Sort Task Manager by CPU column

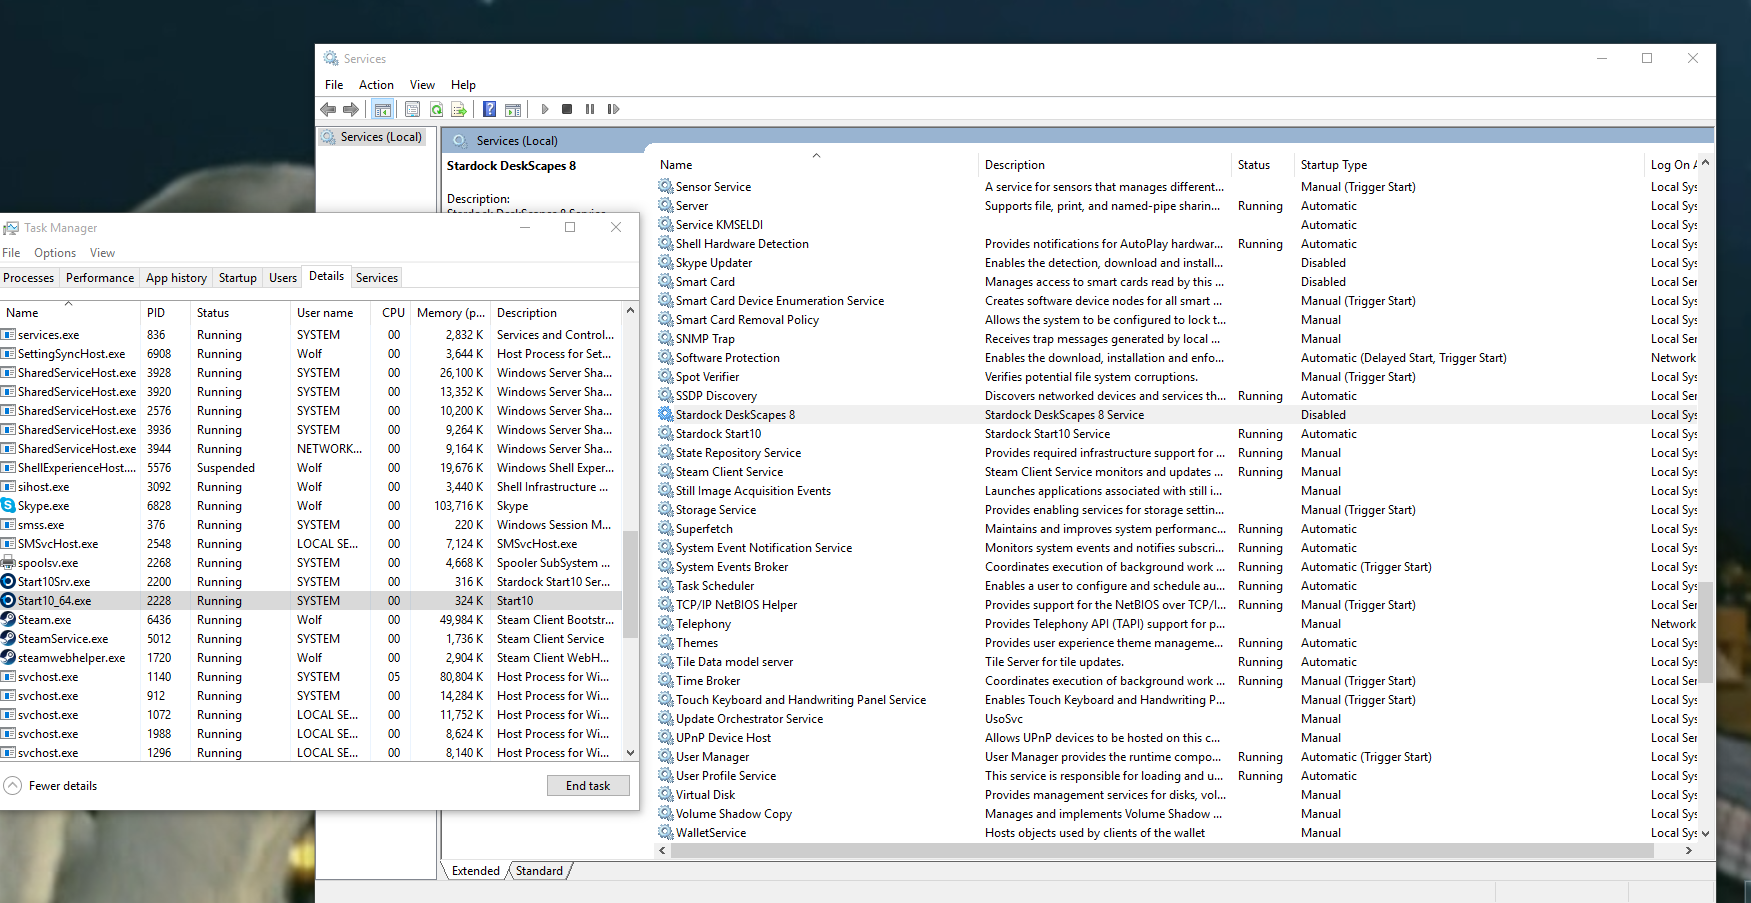(x=393, y=312)
